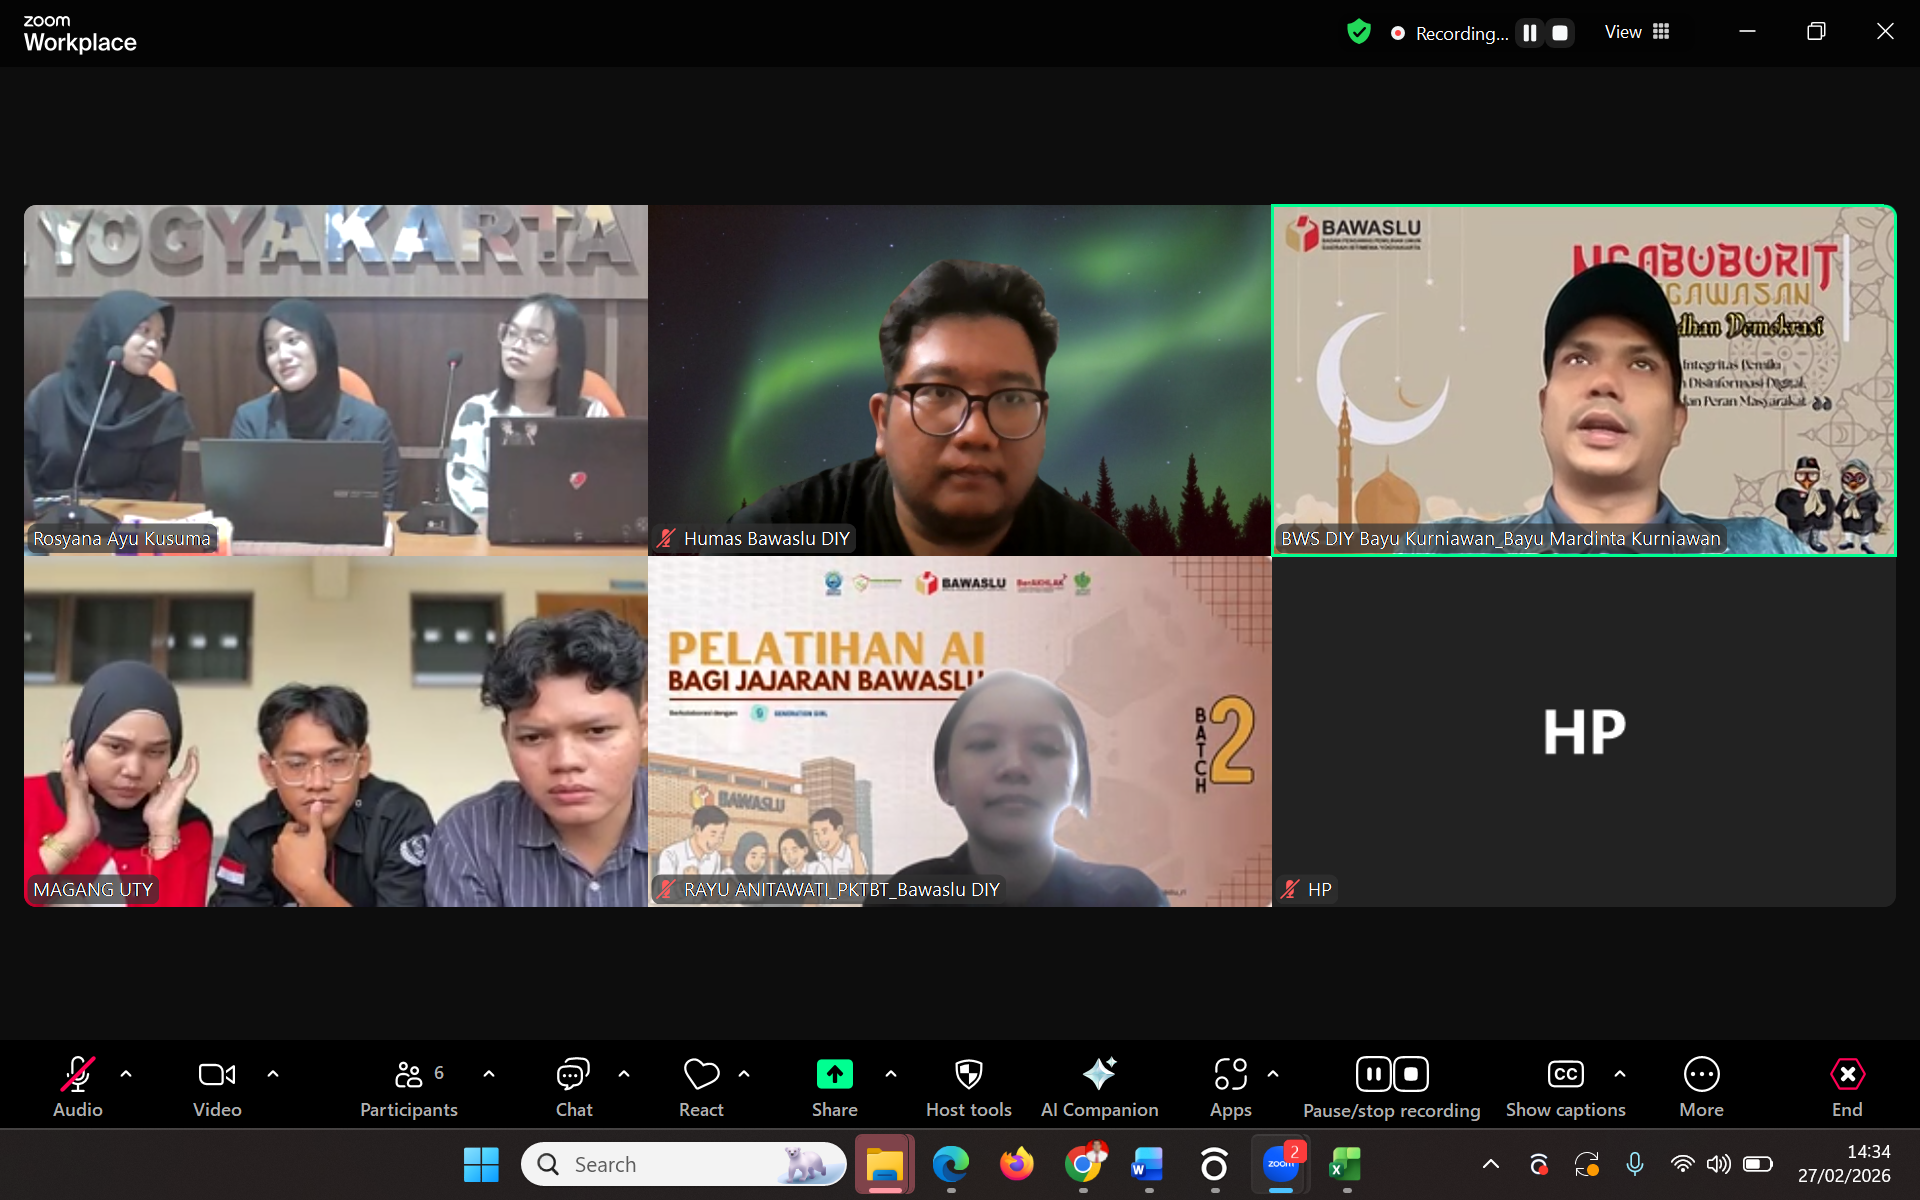Click the microphone icon in system tray
The width and height of the screenshot is (1920, 1200).
tap(1635, 1164)
